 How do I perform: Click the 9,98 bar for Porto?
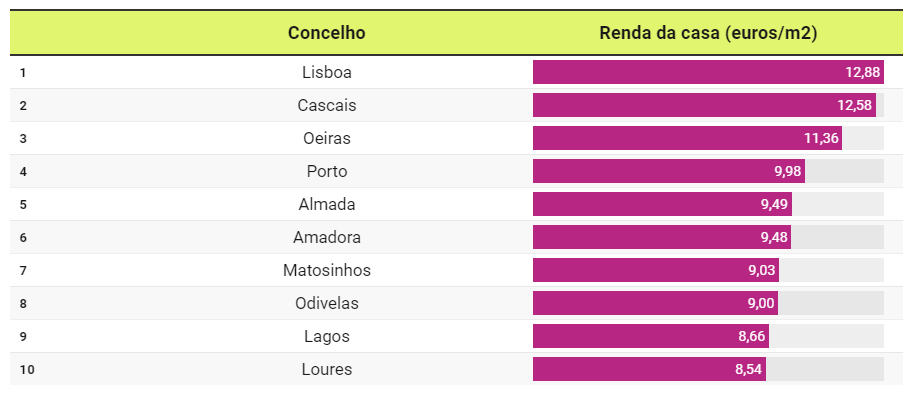[668, 172]
